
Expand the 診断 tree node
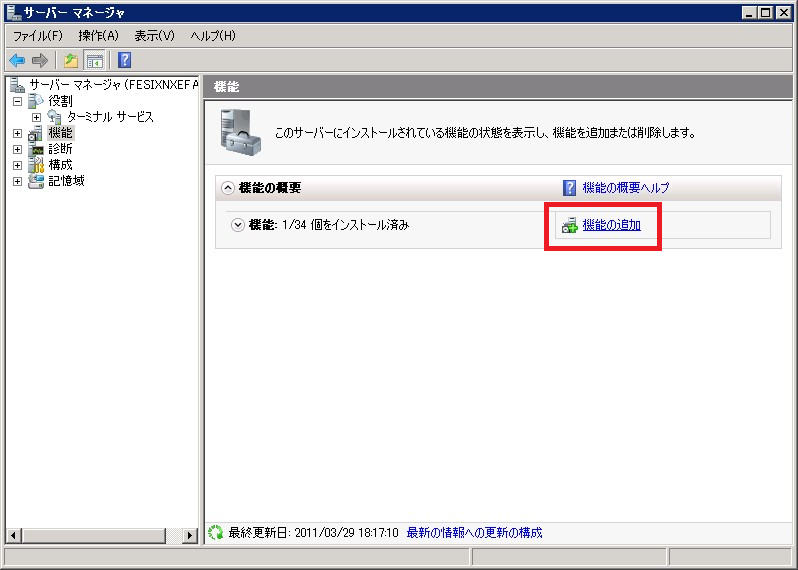pos(17,149)
